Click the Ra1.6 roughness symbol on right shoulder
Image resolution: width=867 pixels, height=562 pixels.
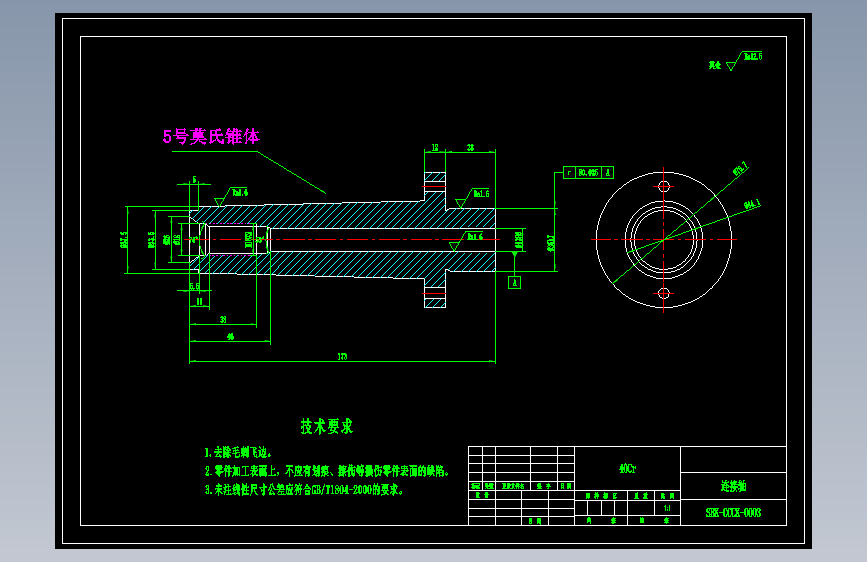click(x=472, y=196)
